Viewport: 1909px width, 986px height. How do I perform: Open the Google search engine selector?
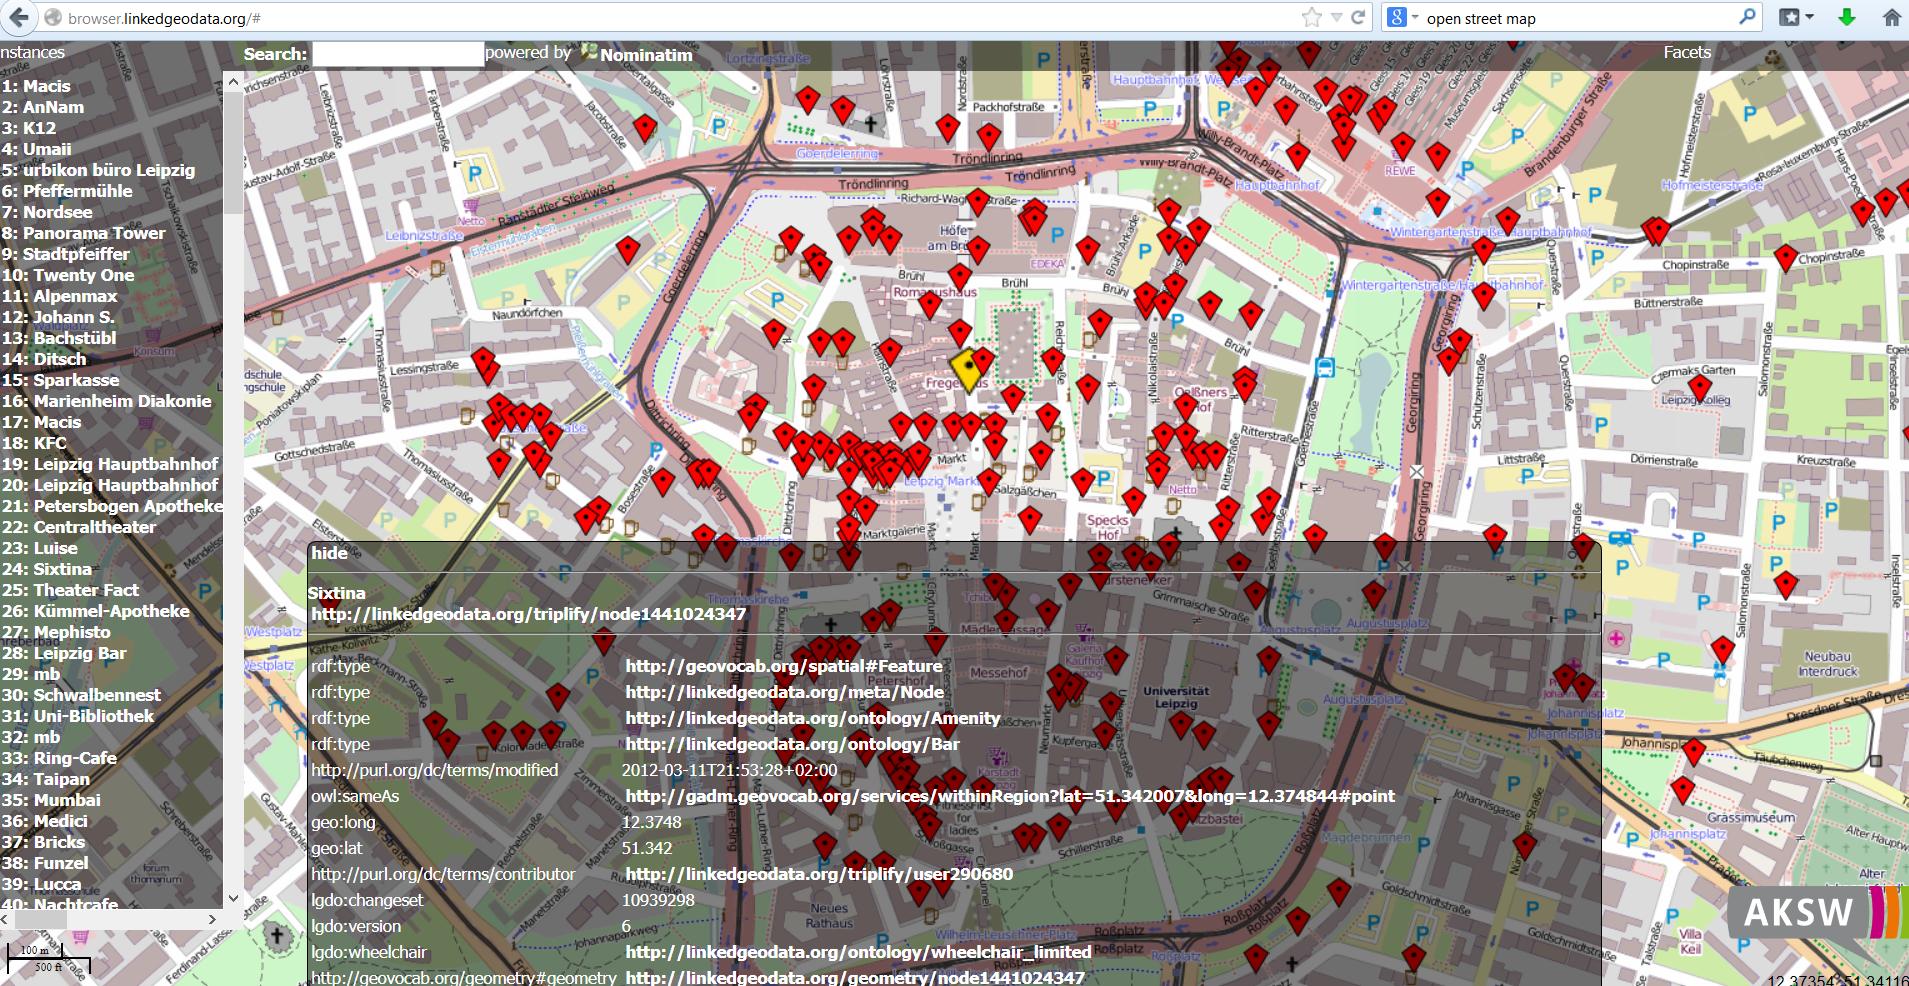click(1402, 17)
